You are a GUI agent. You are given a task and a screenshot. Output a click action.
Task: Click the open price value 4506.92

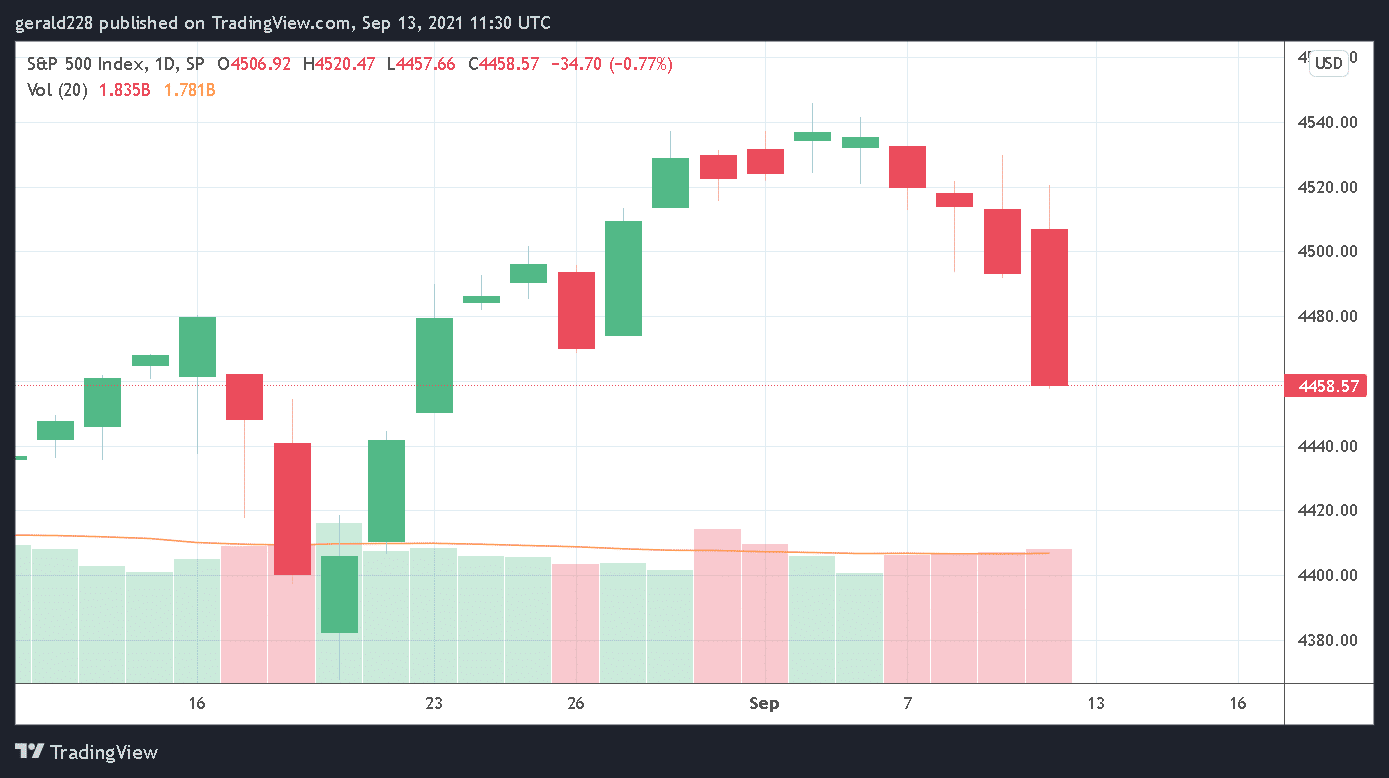[261, 64]
